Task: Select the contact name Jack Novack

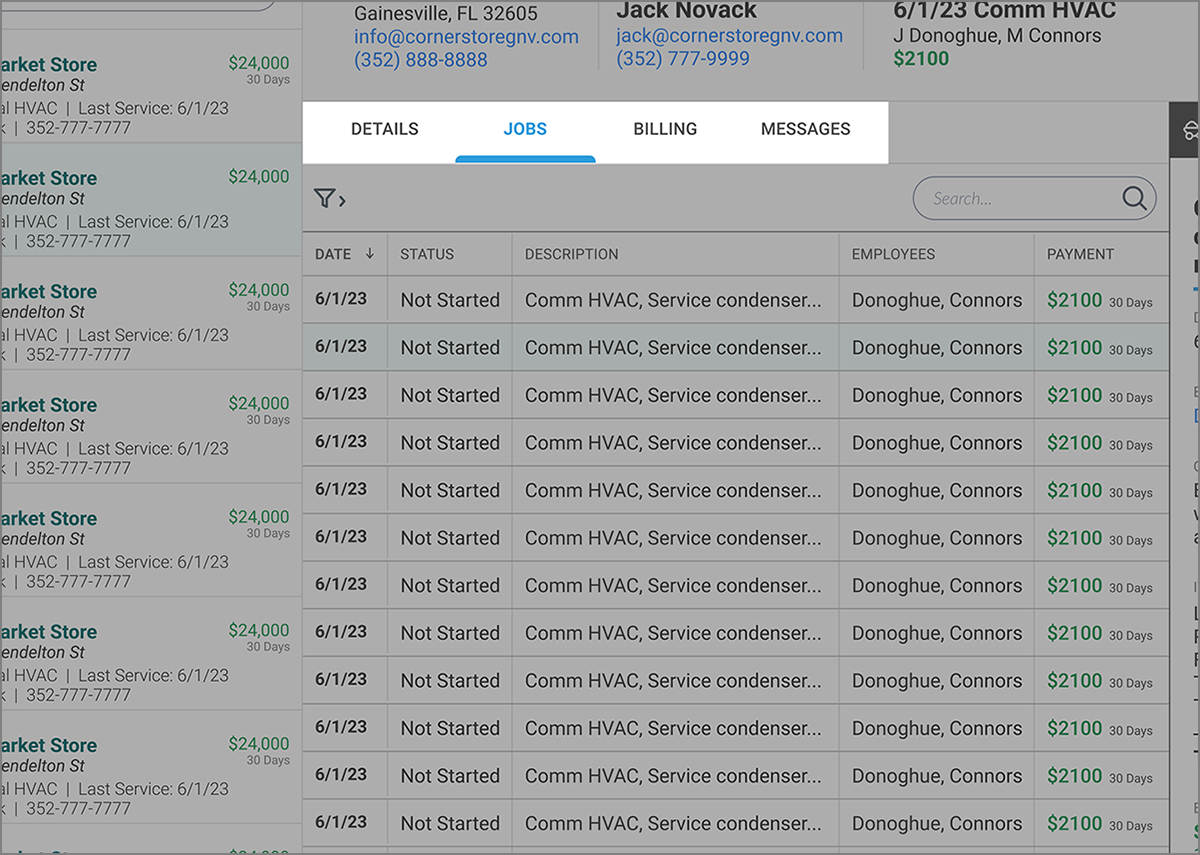Action: [687, 11]
